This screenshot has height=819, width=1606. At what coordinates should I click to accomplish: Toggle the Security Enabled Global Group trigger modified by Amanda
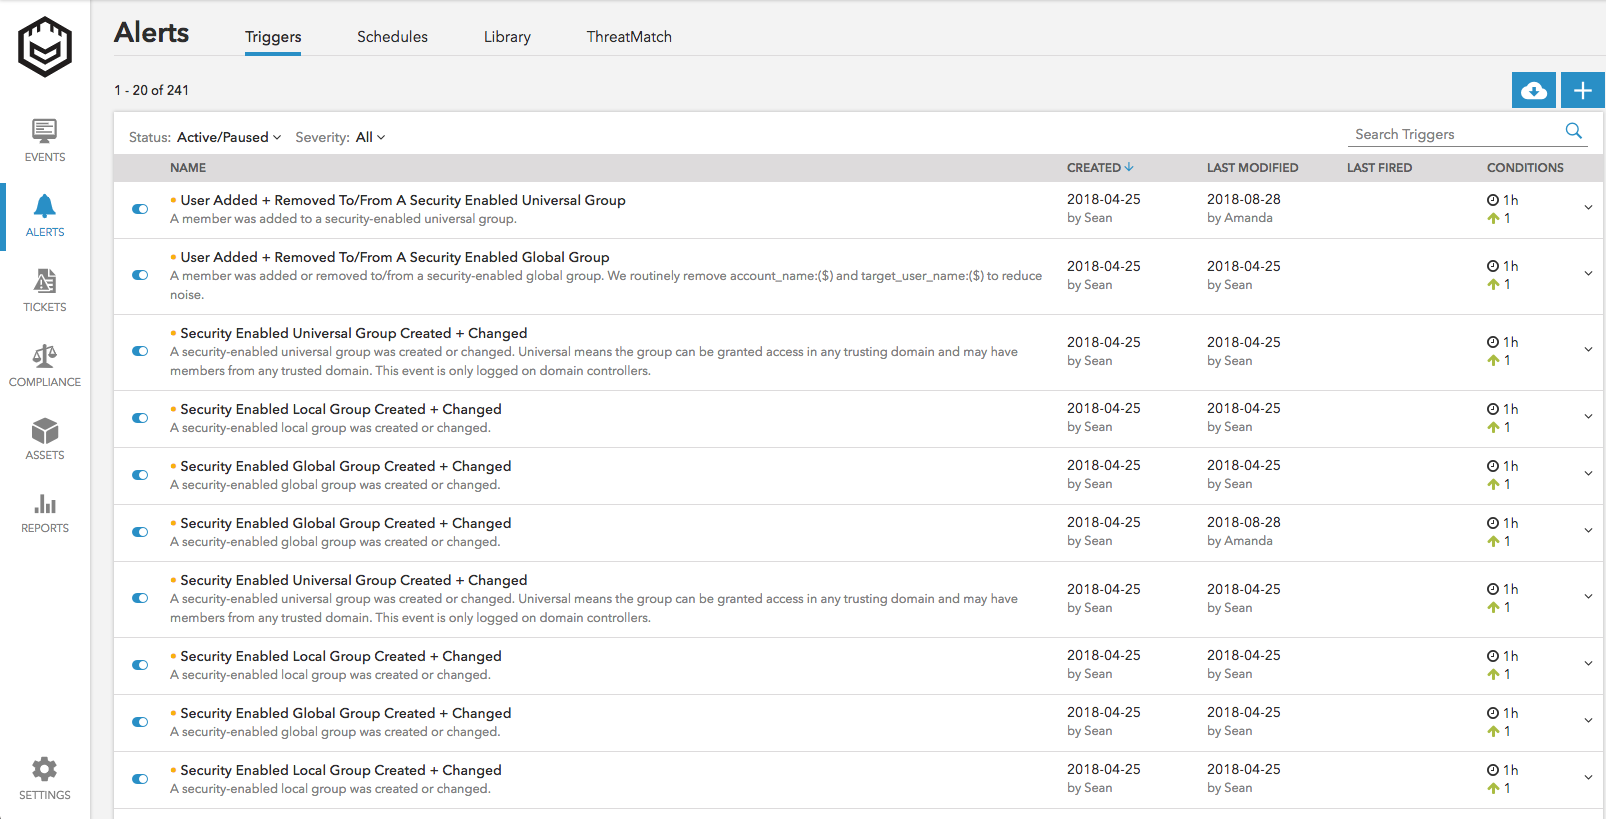point(140,532)
